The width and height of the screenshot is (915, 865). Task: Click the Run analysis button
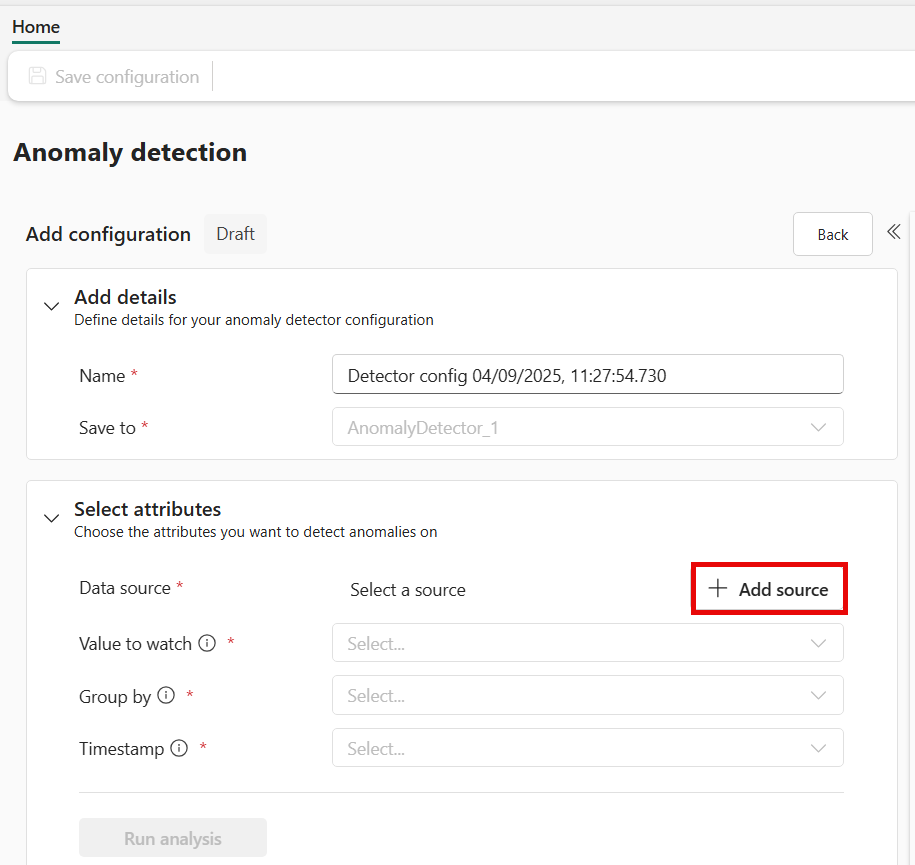172,837
